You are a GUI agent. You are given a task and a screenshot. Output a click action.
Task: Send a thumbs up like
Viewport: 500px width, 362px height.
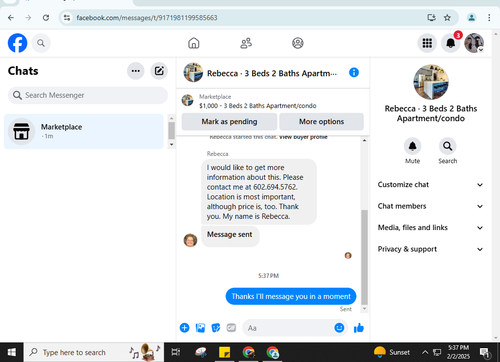pyautogui.click(x=359, y=328)
